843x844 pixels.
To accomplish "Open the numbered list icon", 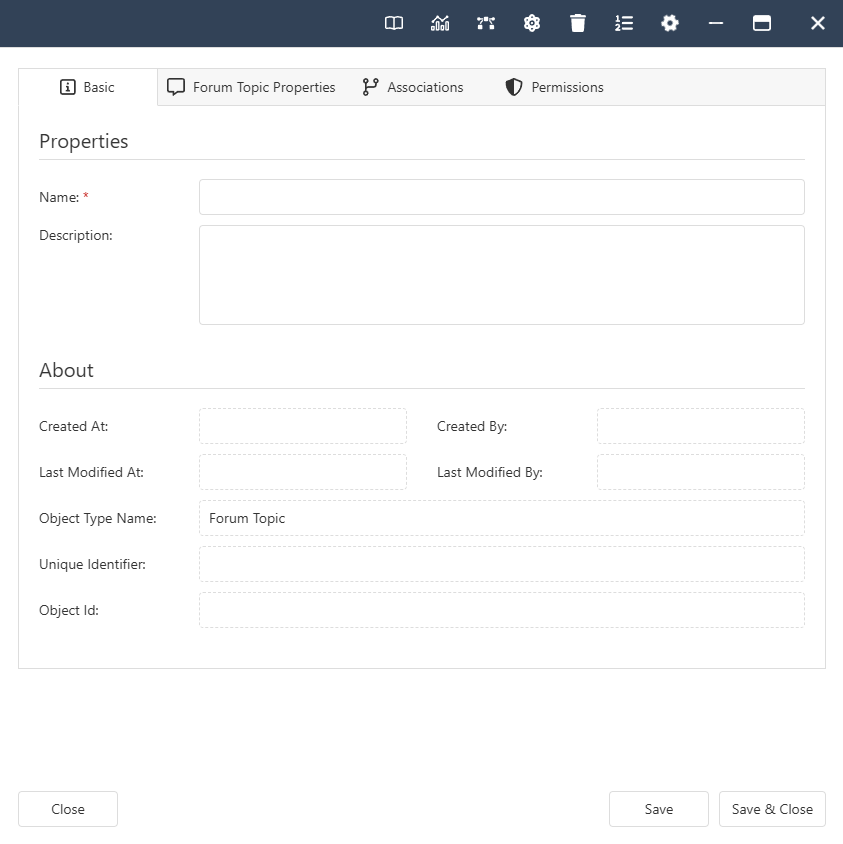I will click(x=624, y=23).
